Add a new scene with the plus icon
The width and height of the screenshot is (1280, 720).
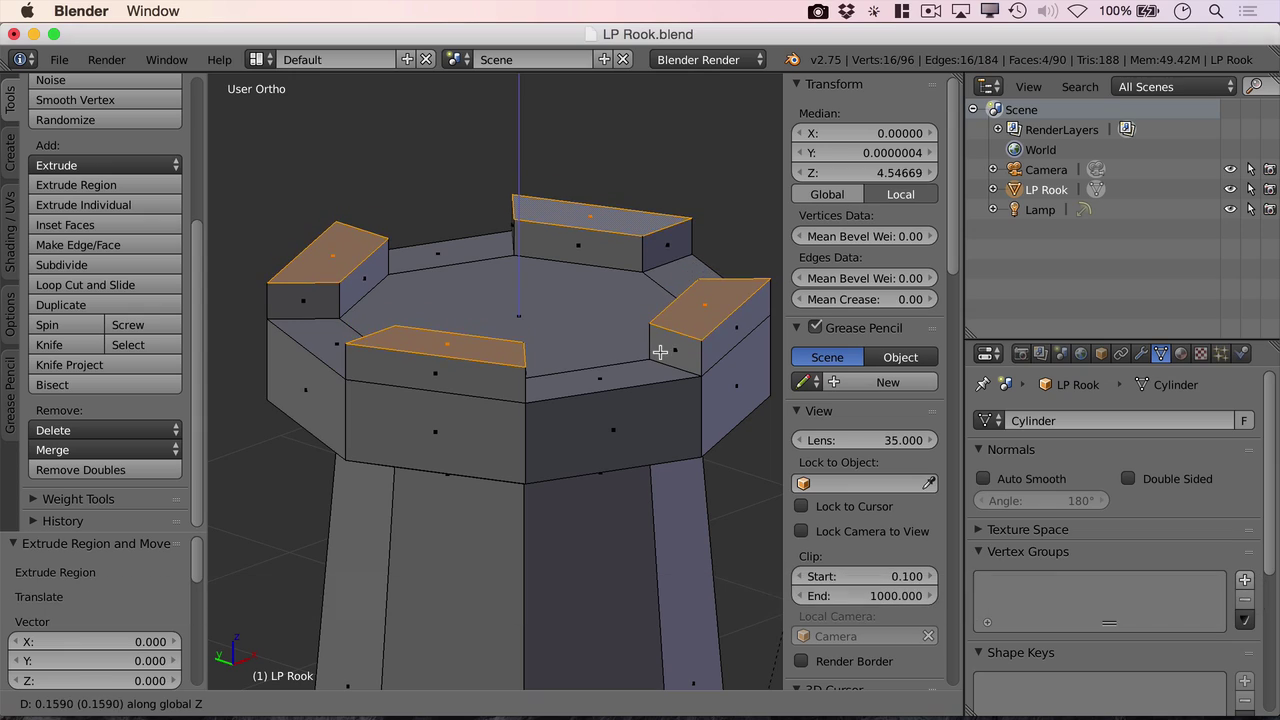604,59
